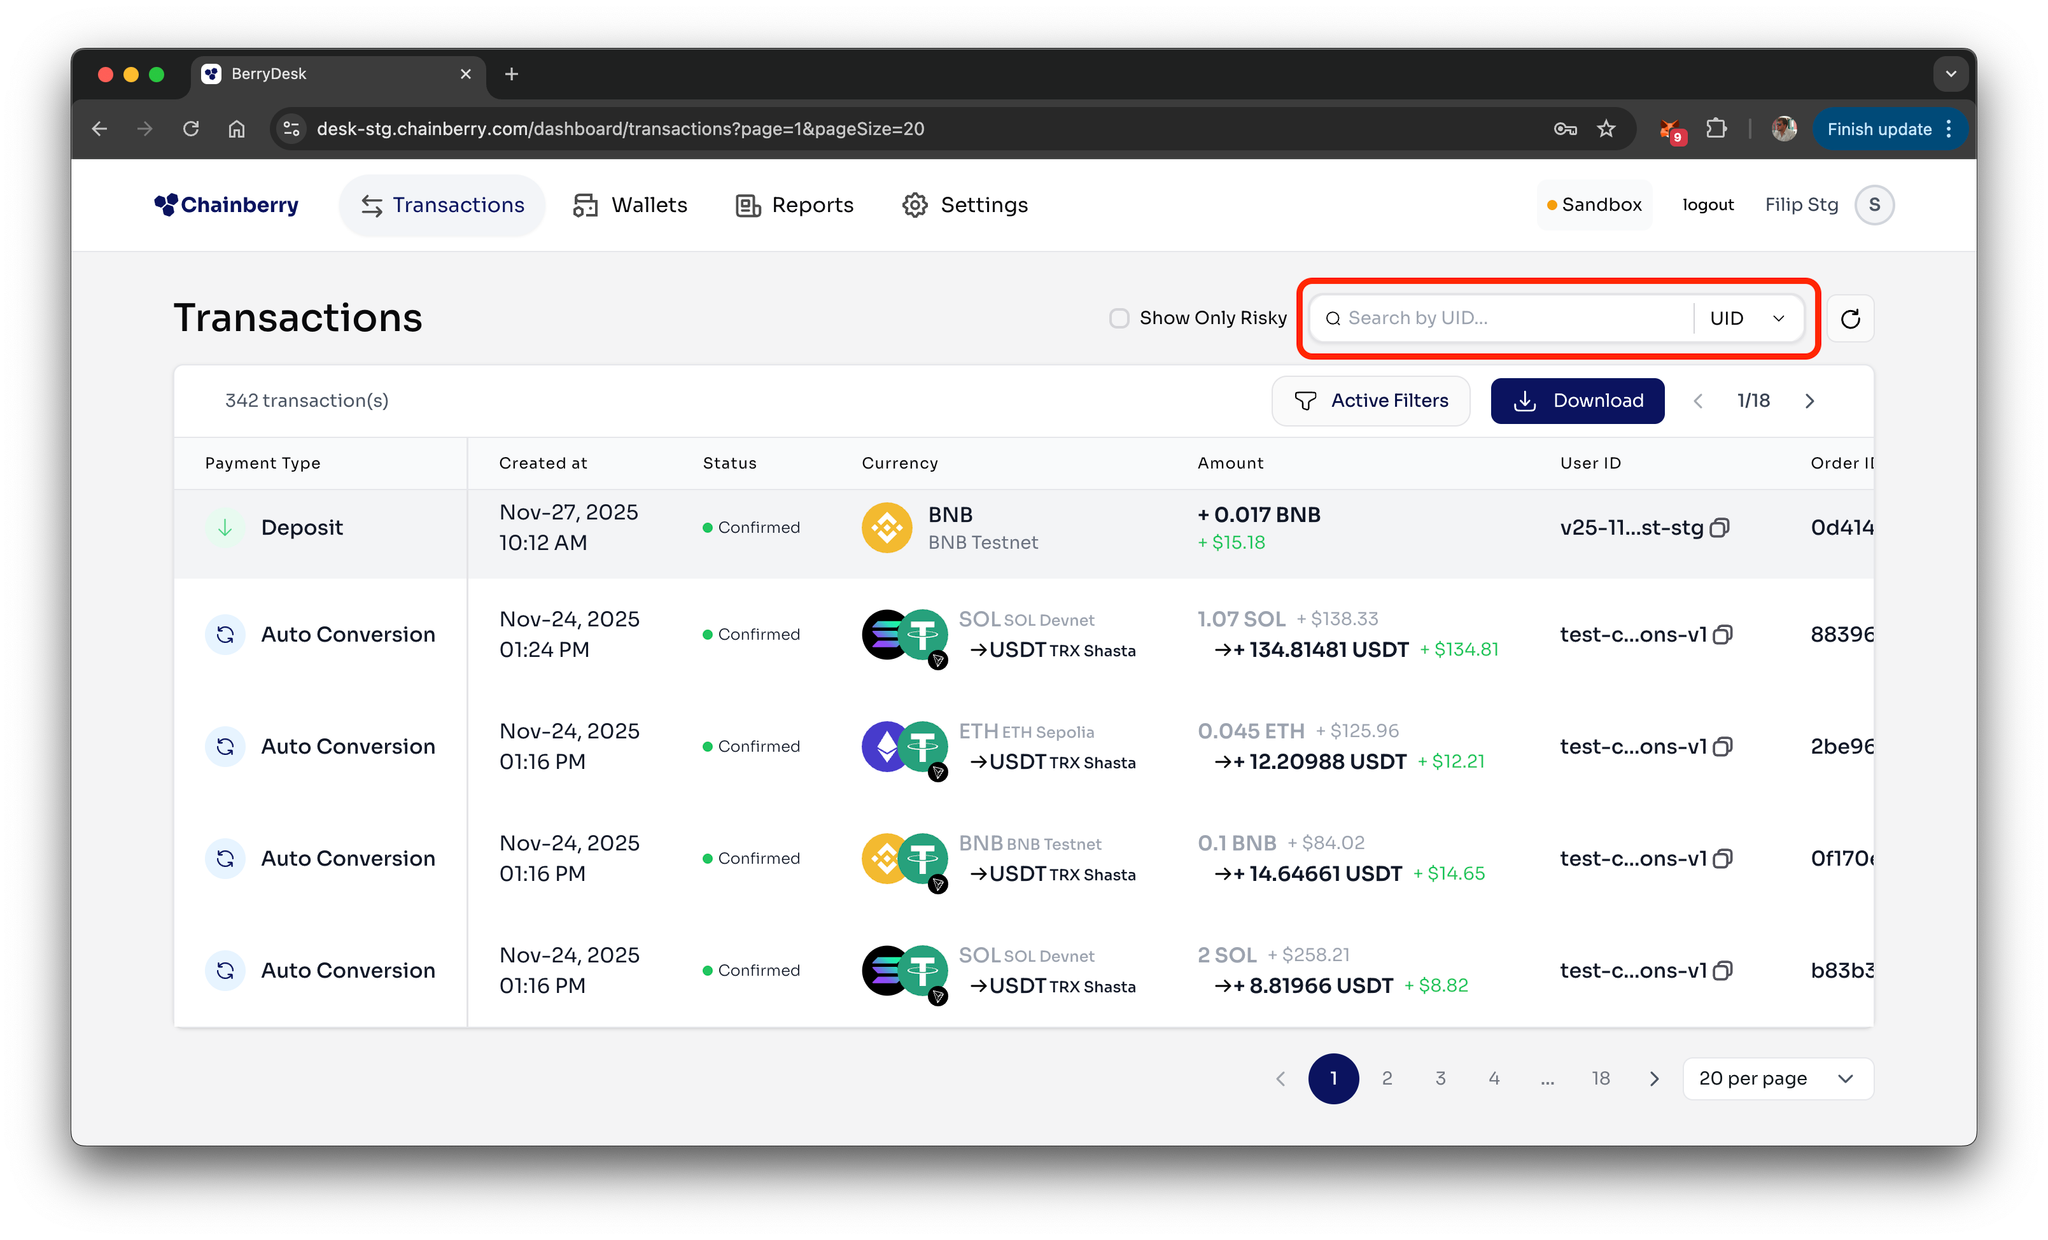Viewport: 2048px width, 1240px height.
Task: Open the Wallets tab
Action: click(630, 205)
